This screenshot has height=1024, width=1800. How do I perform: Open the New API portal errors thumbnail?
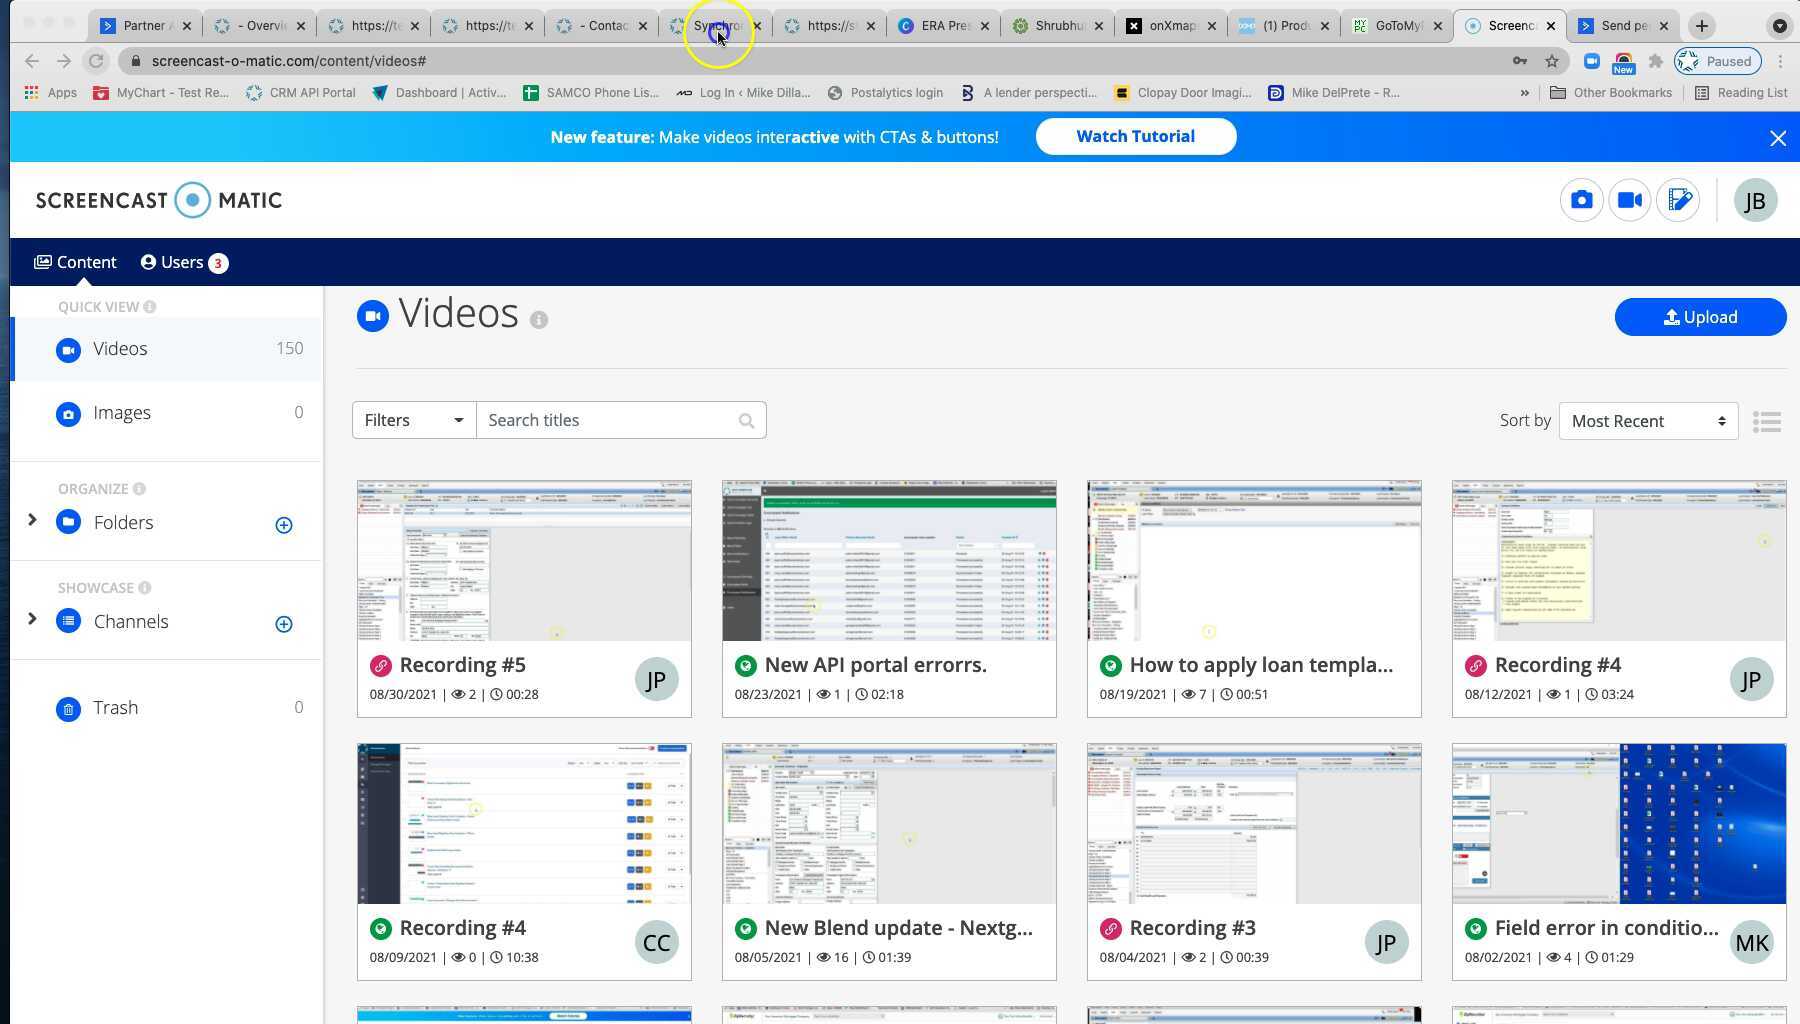point(889,561)
